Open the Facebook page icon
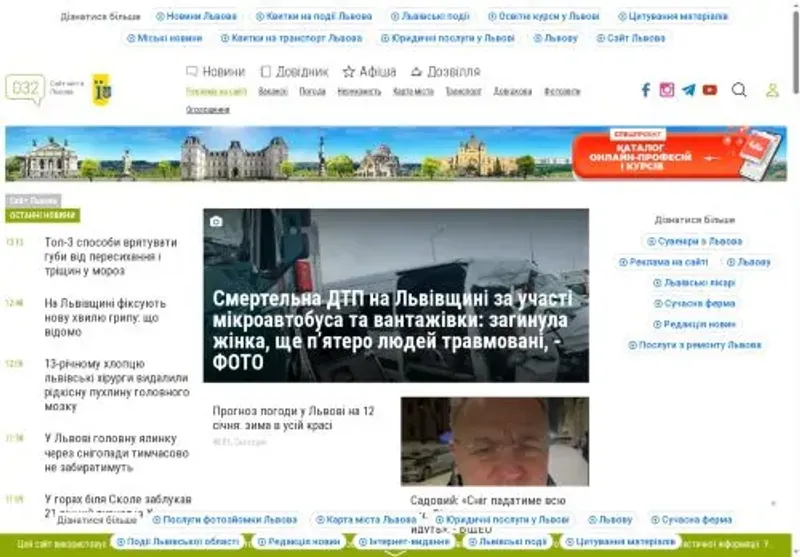This screenshot has height=557, width=800. pos(645,90)
